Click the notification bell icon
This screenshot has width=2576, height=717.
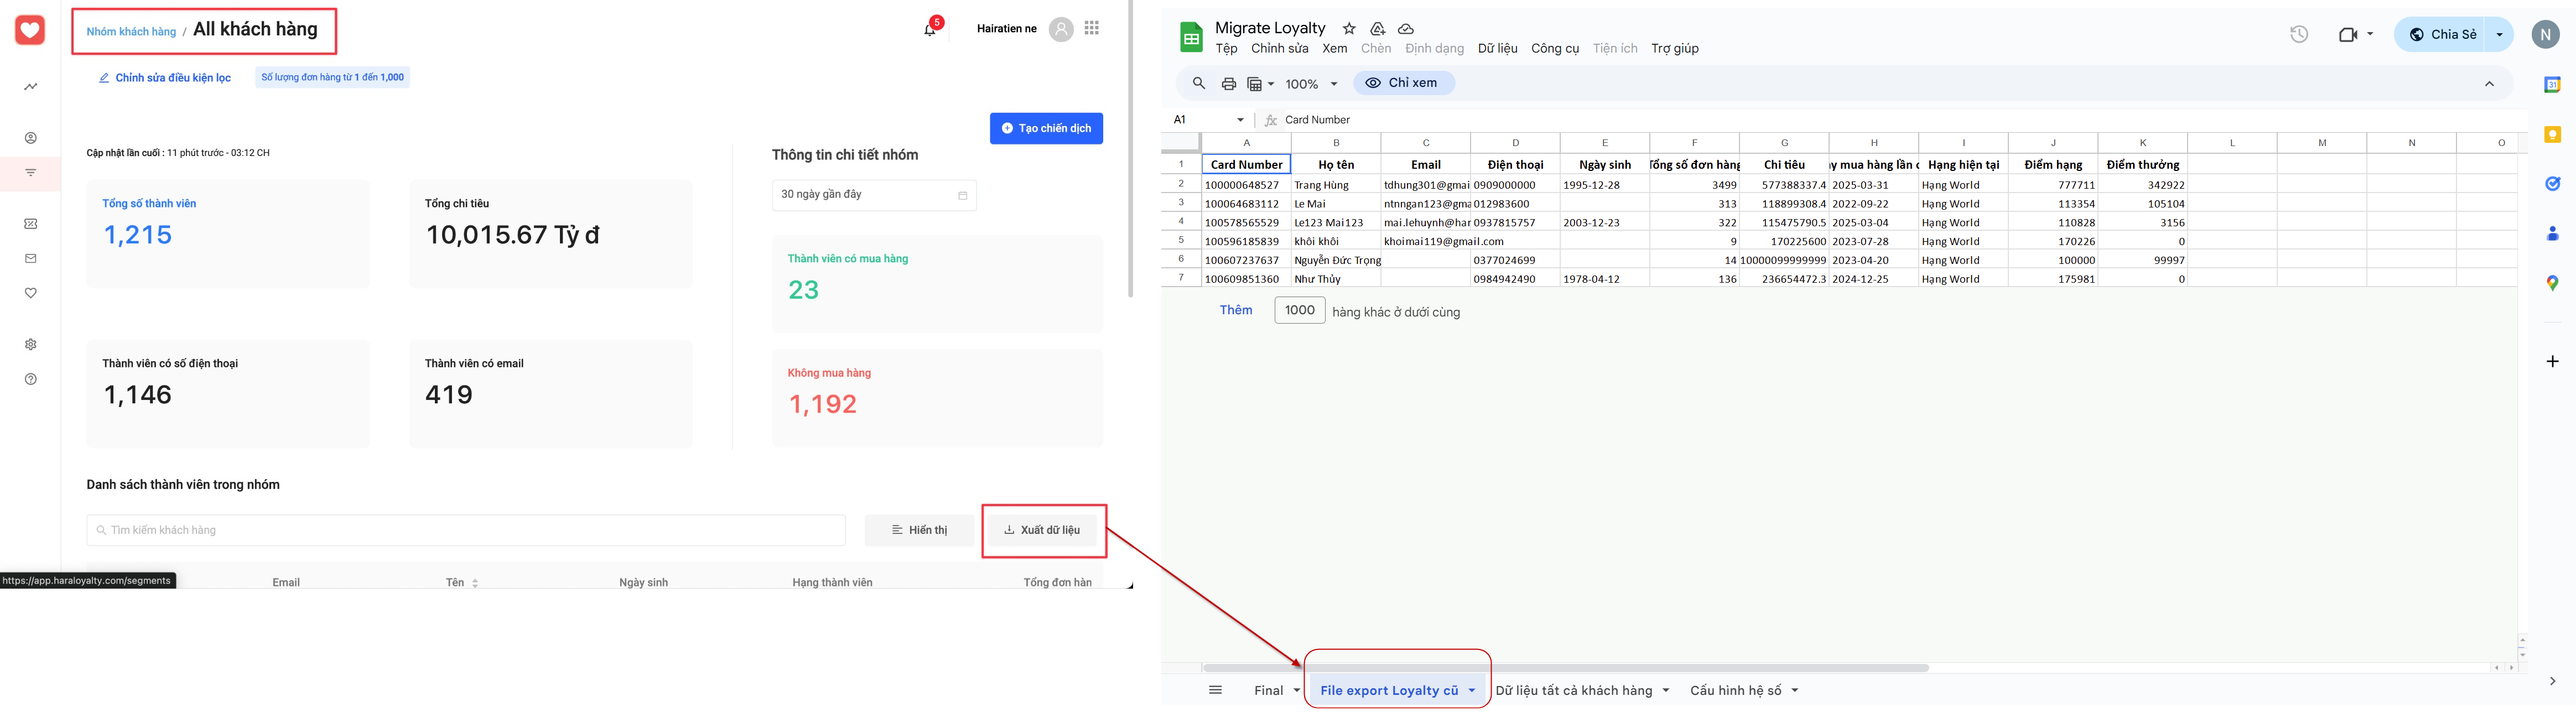(x=930, y=30)
